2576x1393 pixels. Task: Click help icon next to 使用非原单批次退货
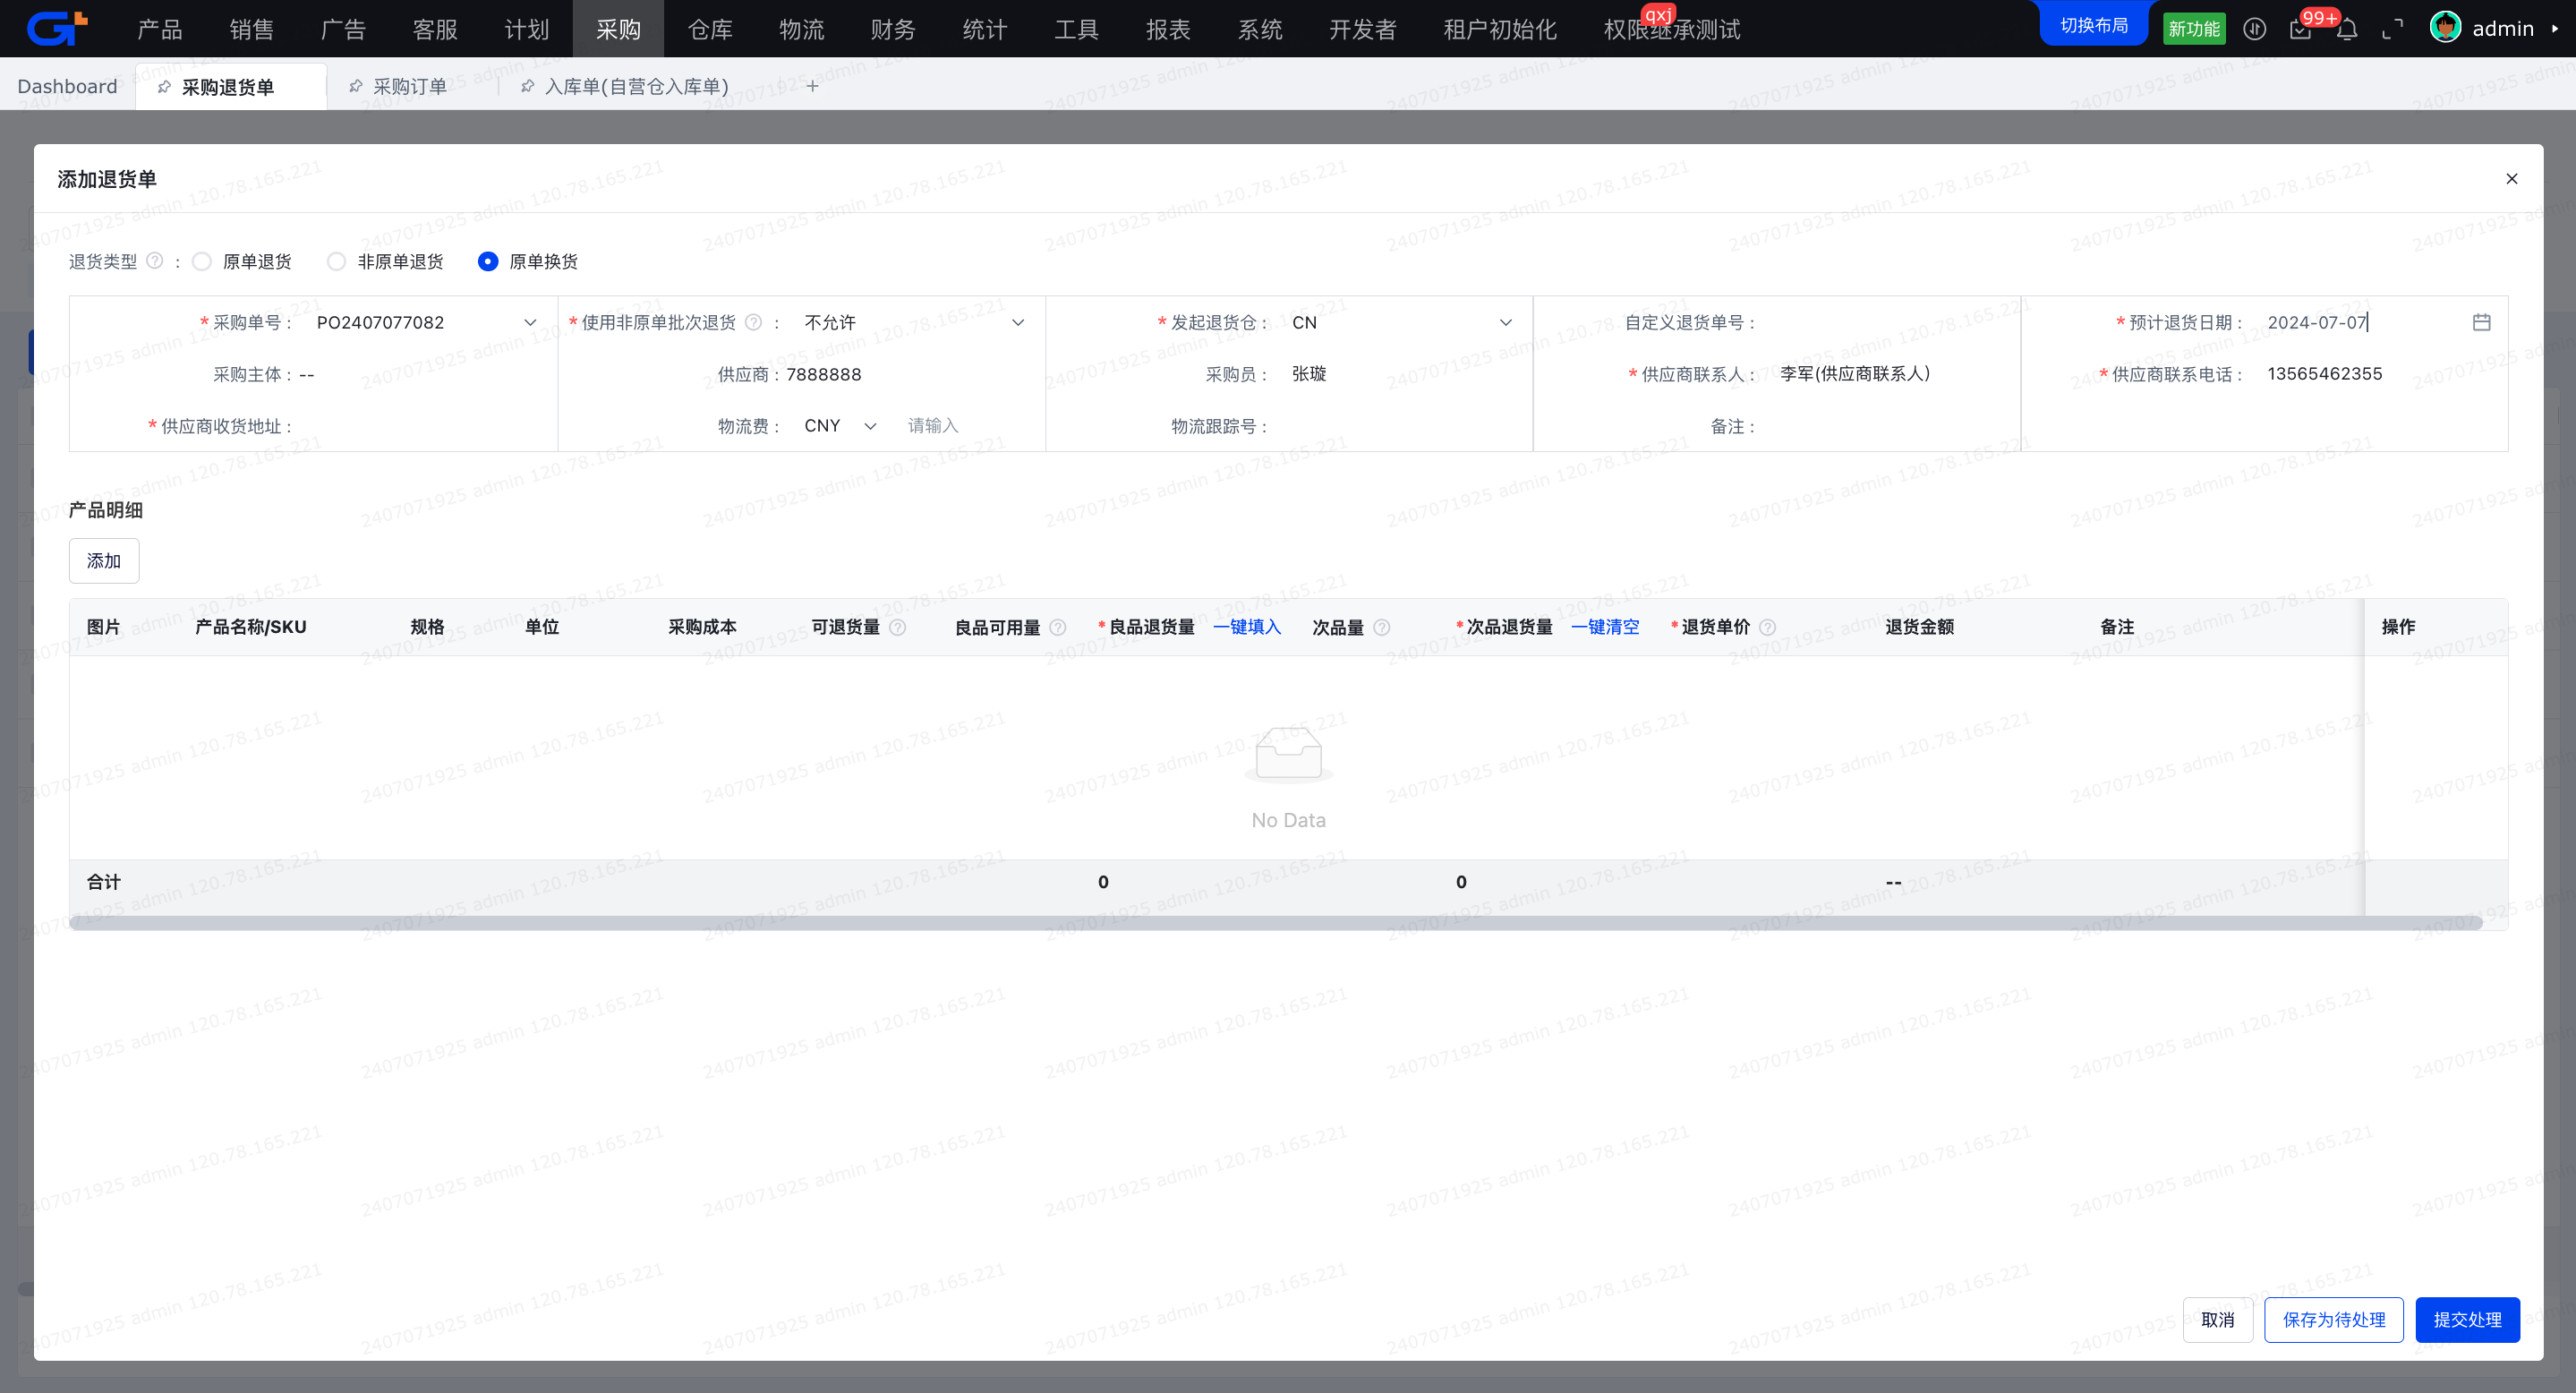tap(754, 322)
